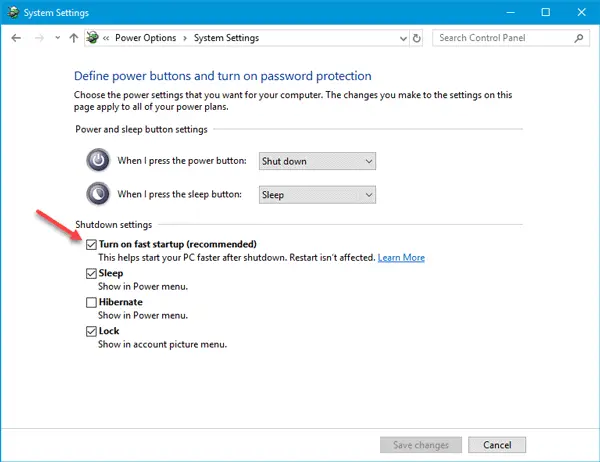
Task: Click the Forward navigation arrow
Action: tap(39, 38)
